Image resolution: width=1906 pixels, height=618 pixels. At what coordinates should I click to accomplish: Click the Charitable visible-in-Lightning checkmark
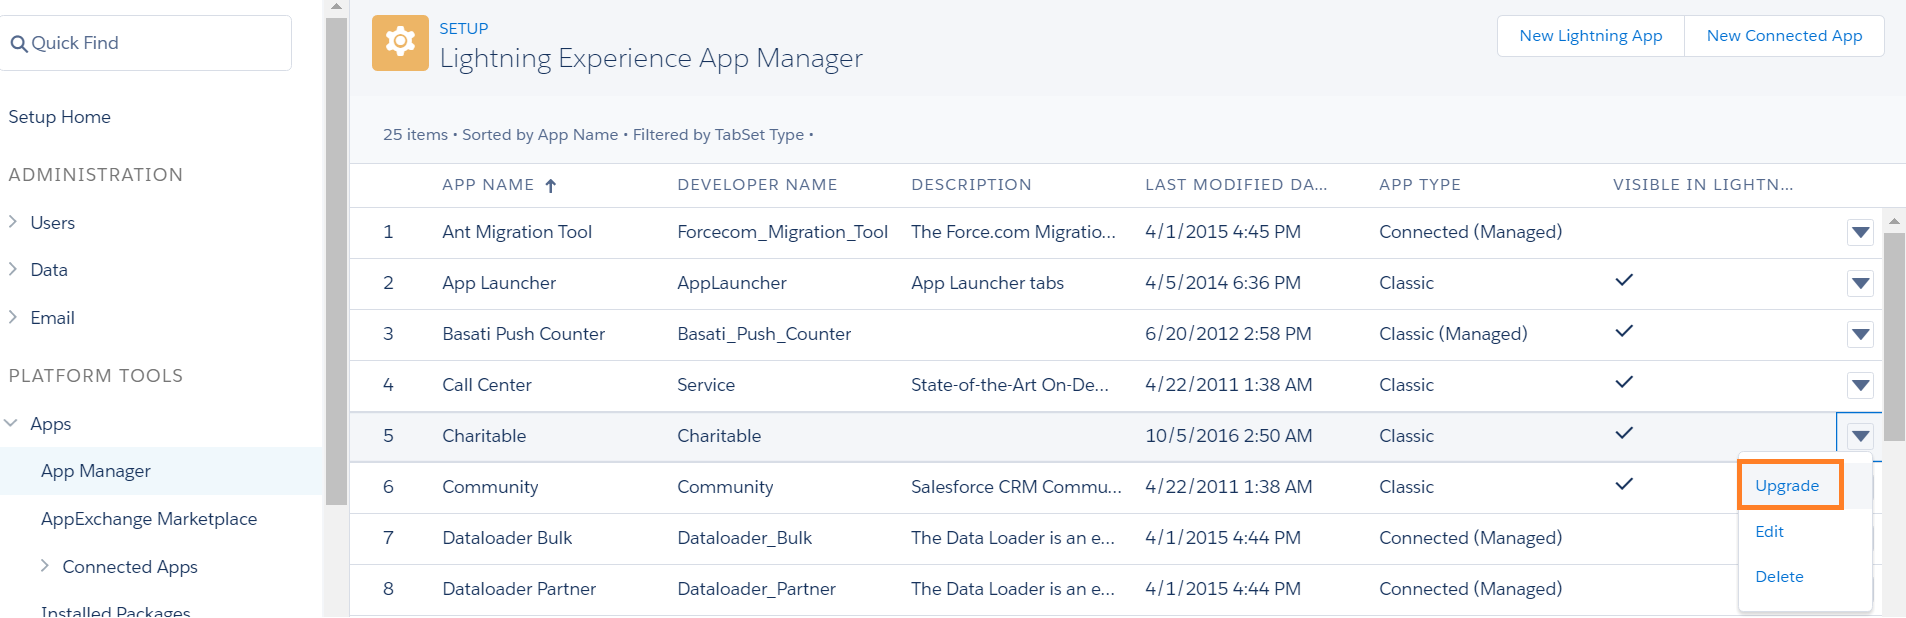click(x=1624, y=433)
